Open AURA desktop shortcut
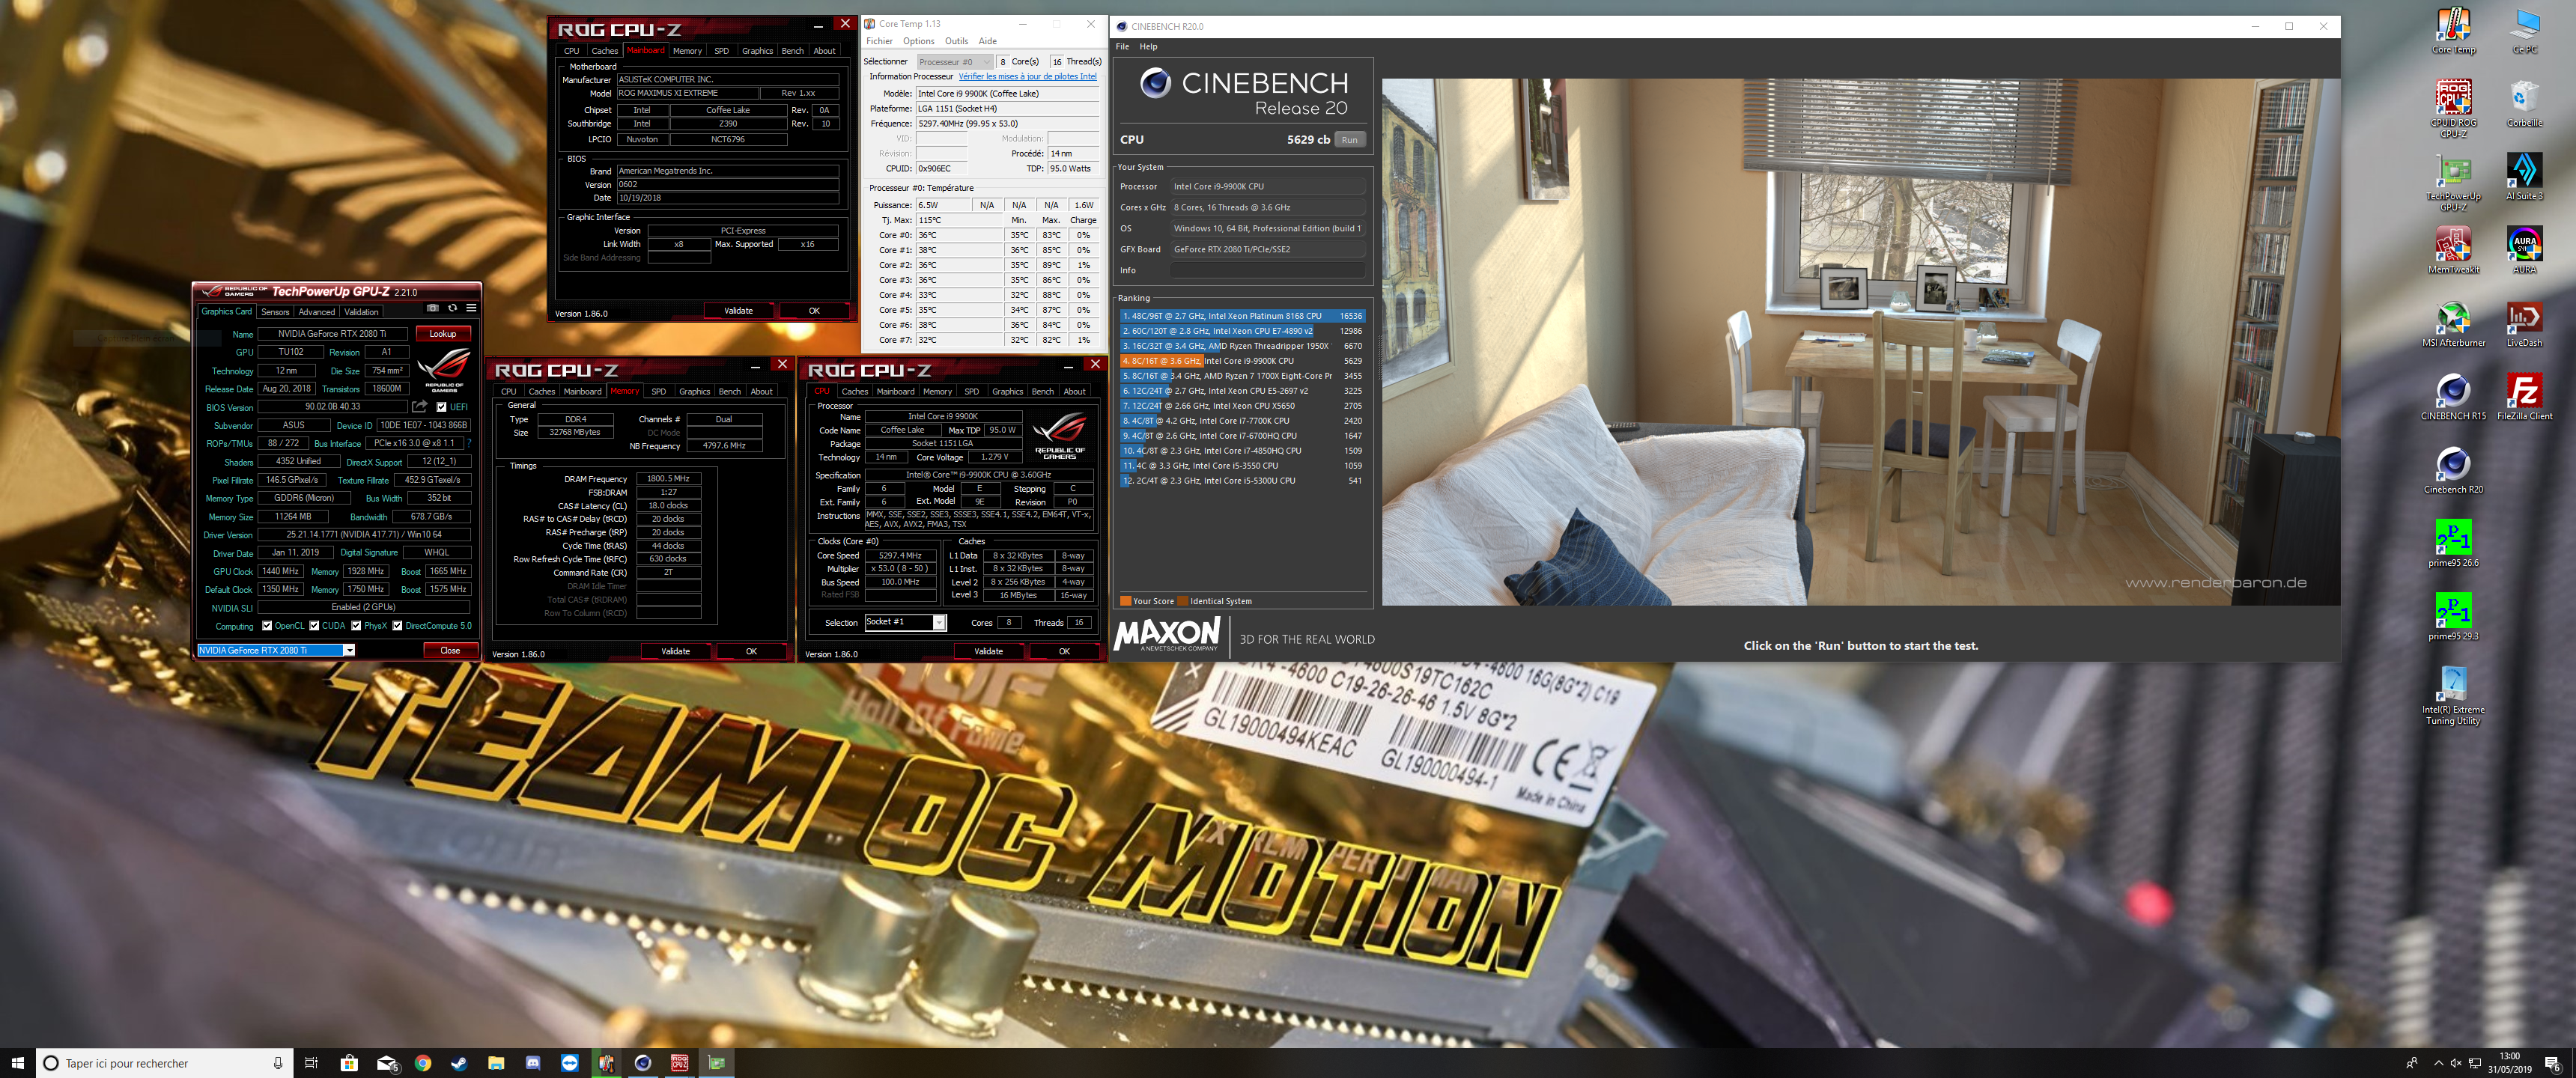 pyautogui.click(x=2524, y=250)
